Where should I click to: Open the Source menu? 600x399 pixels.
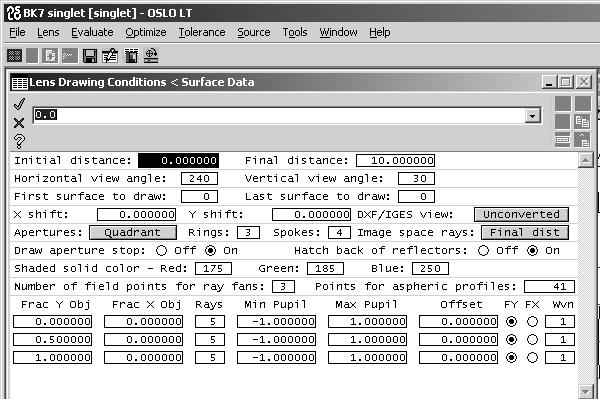[254, 33]
